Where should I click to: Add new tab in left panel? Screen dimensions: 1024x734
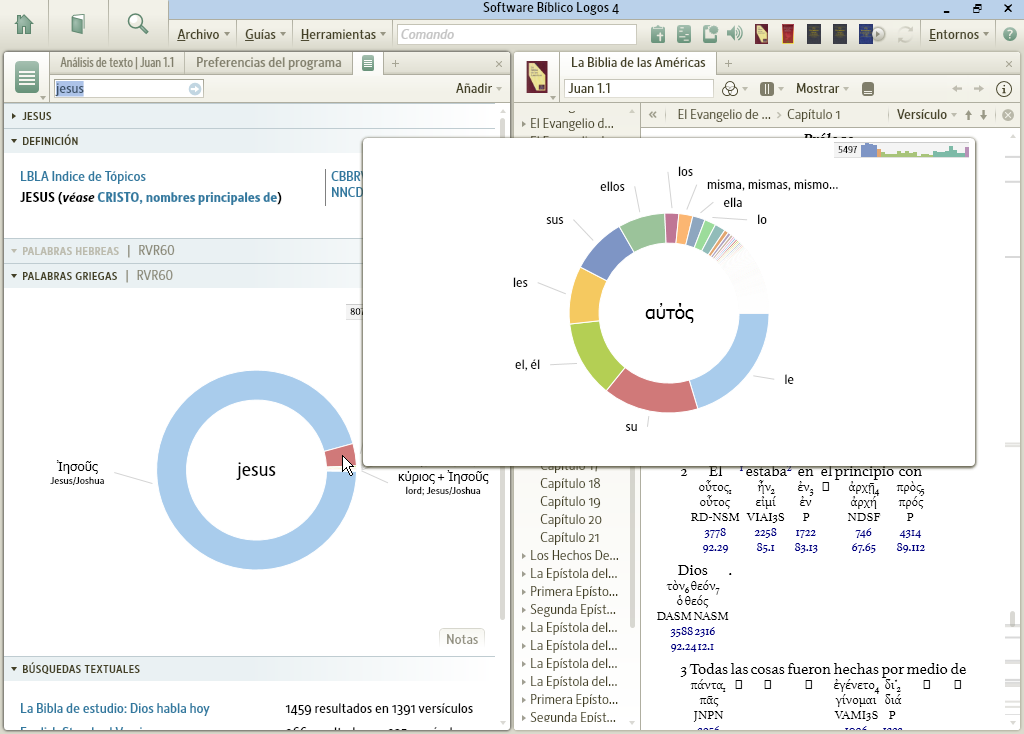395,63
